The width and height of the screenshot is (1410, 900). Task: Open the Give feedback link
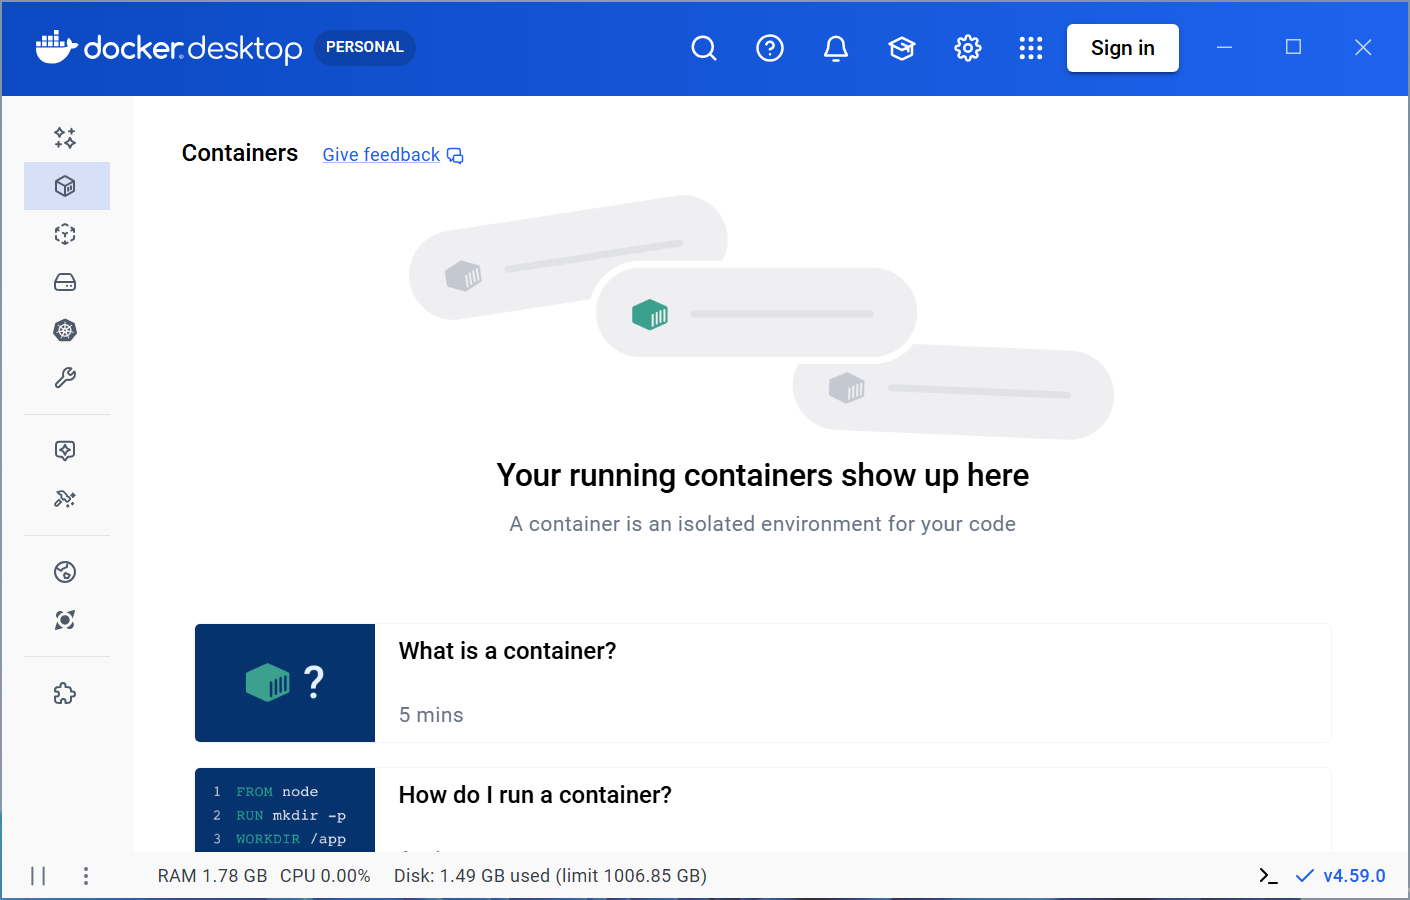(381, 154)
